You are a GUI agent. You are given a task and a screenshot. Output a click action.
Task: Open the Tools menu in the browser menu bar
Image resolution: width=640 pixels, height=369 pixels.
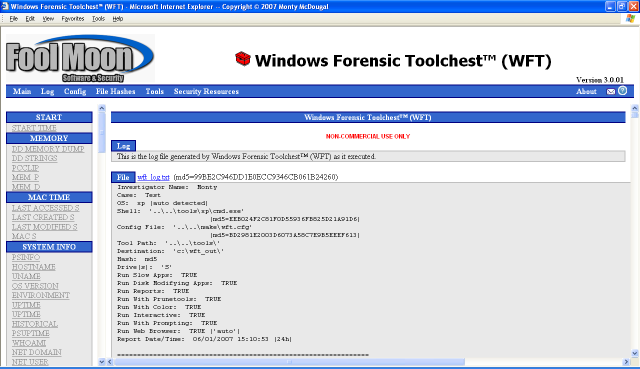point(98,19)
